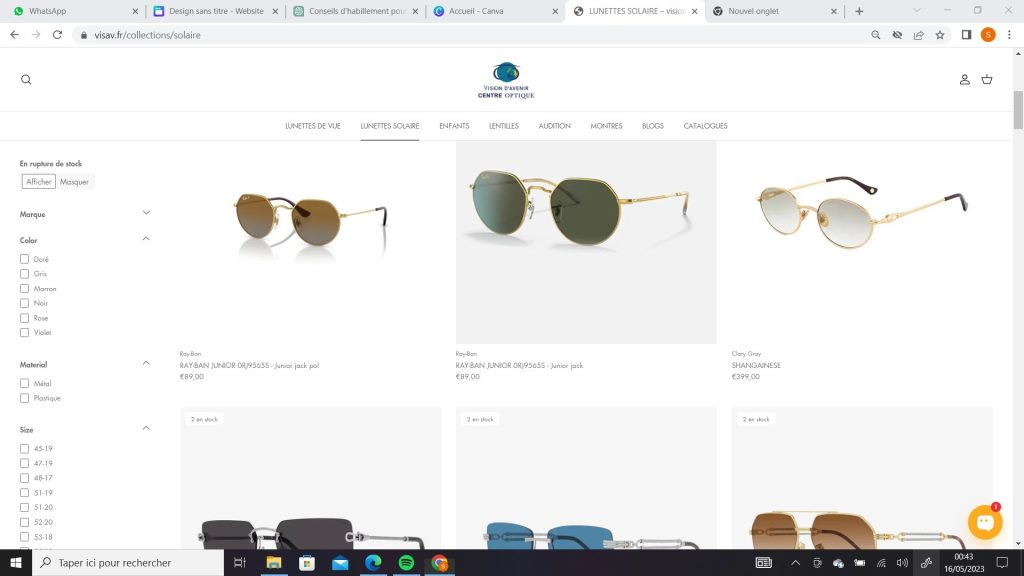Check the Doré color filter
The image size is (1024, 576).
point(25,259)
